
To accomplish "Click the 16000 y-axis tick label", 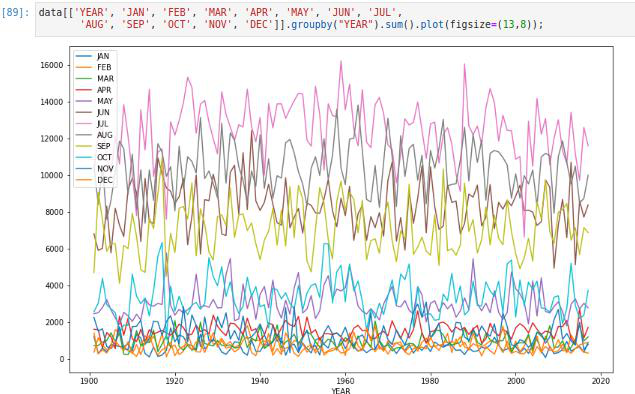I will 52,65.
